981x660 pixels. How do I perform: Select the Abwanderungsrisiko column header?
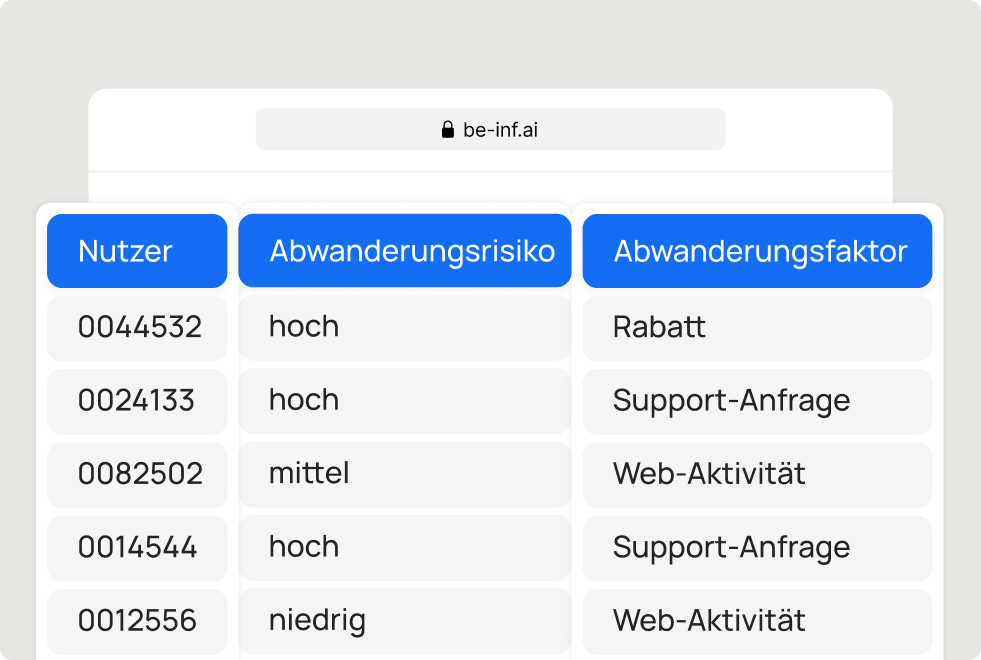click(x=405, y=251)
